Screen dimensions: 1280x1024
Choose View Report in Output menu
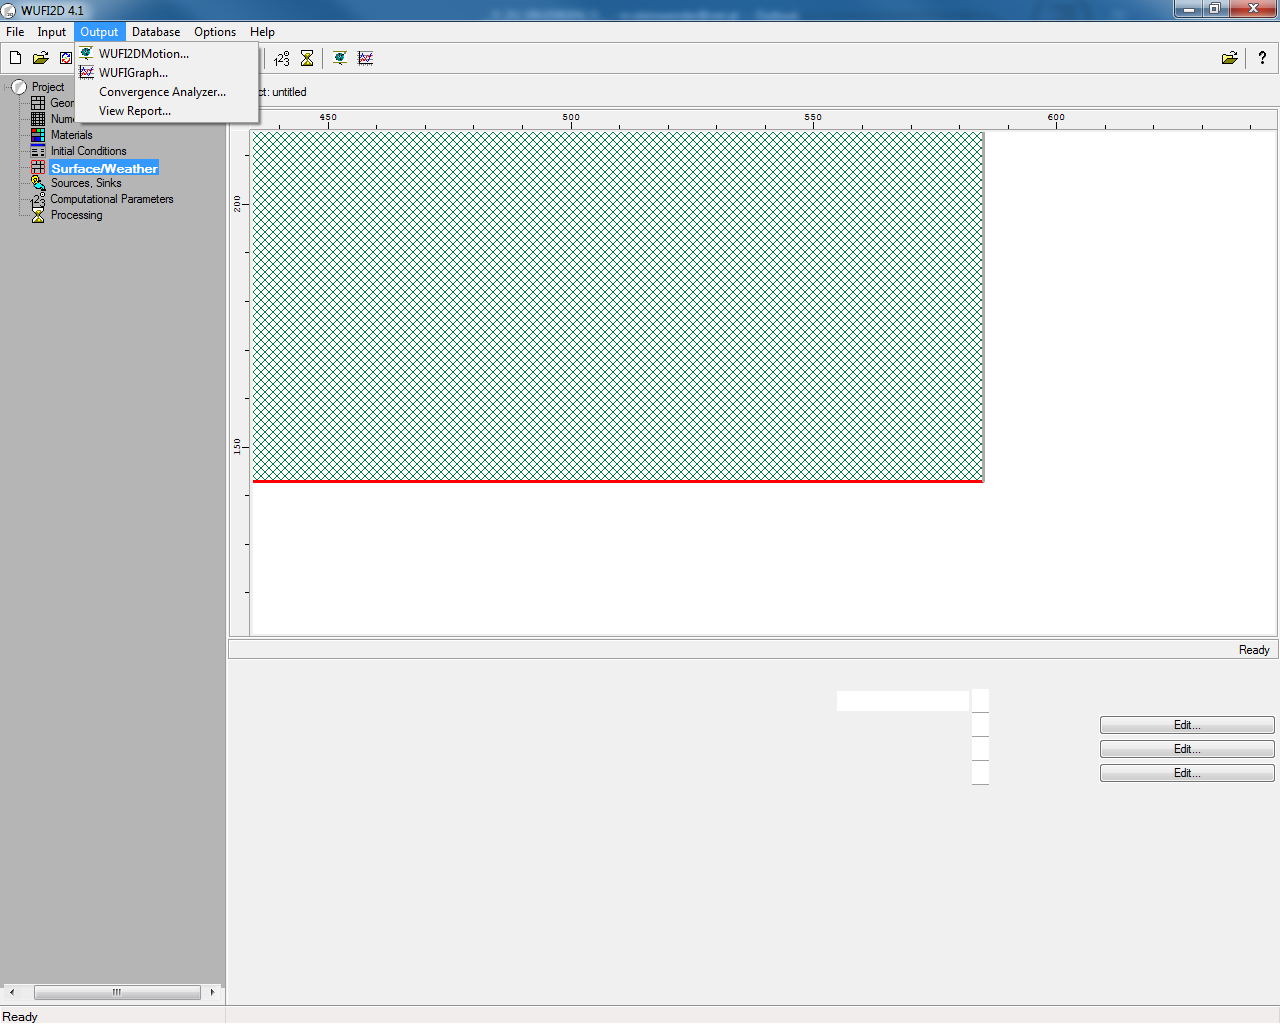coord(134,111)
